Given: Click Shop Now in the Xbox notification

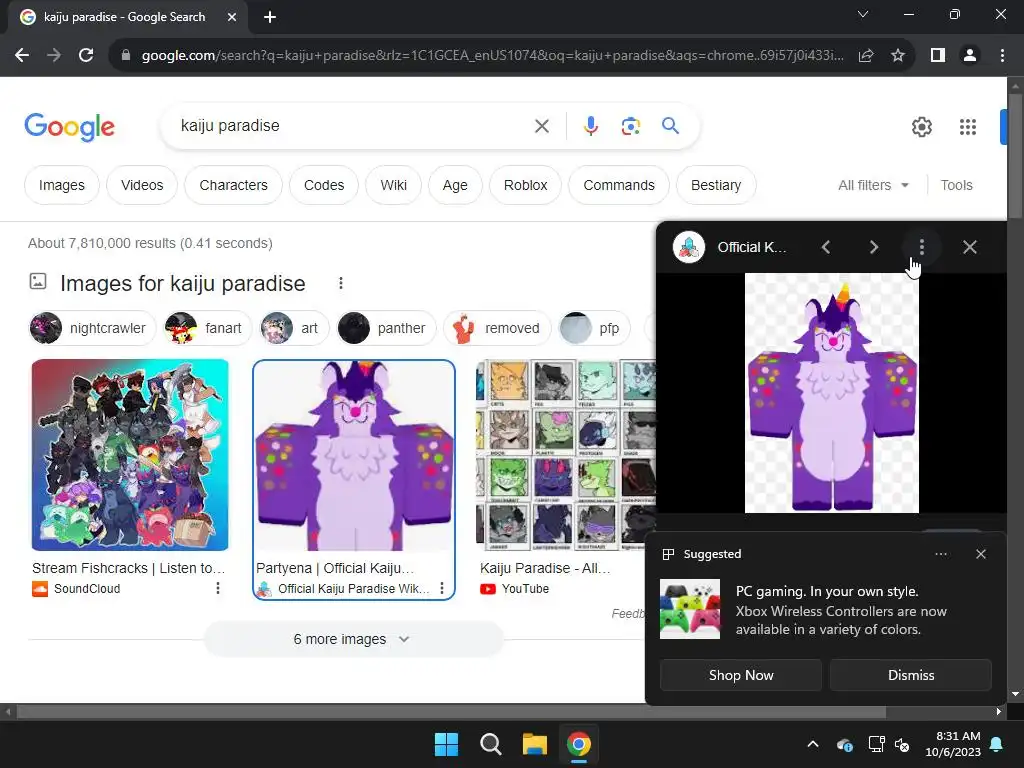Looking at the screenshot, I should [741, 675].
